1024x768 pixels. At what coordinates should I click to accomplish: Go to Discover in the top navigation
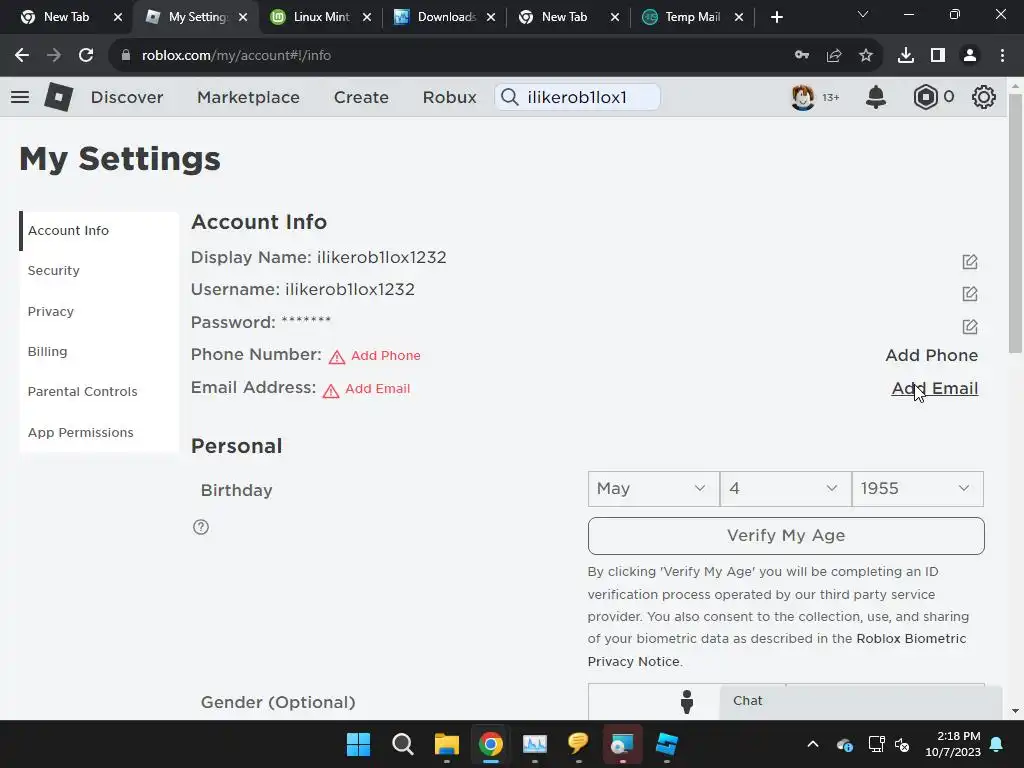127,97
